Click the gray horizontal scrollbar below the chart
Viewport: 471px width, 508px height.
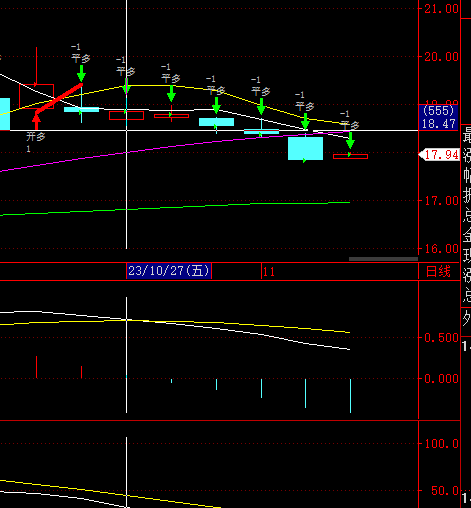click(x=383, y=259)
